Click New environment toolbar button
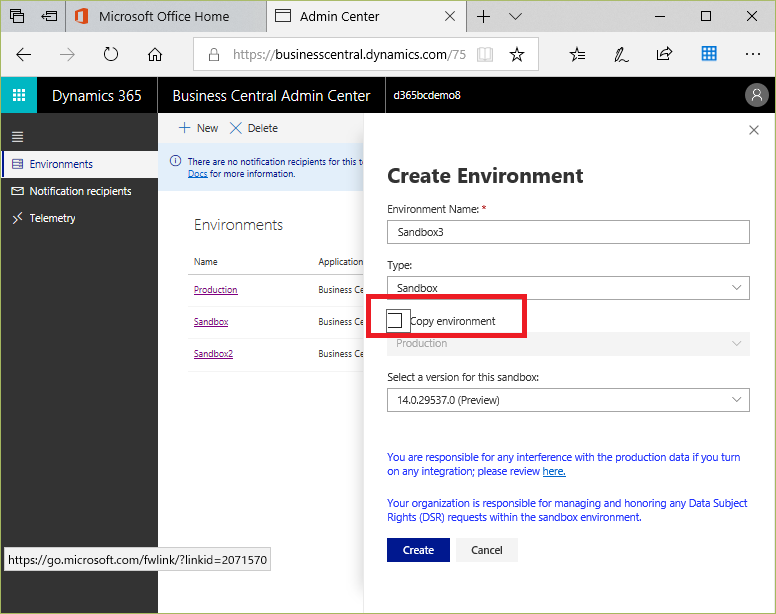The width and height of the screenshot is (776, 614). coord(198,128)
